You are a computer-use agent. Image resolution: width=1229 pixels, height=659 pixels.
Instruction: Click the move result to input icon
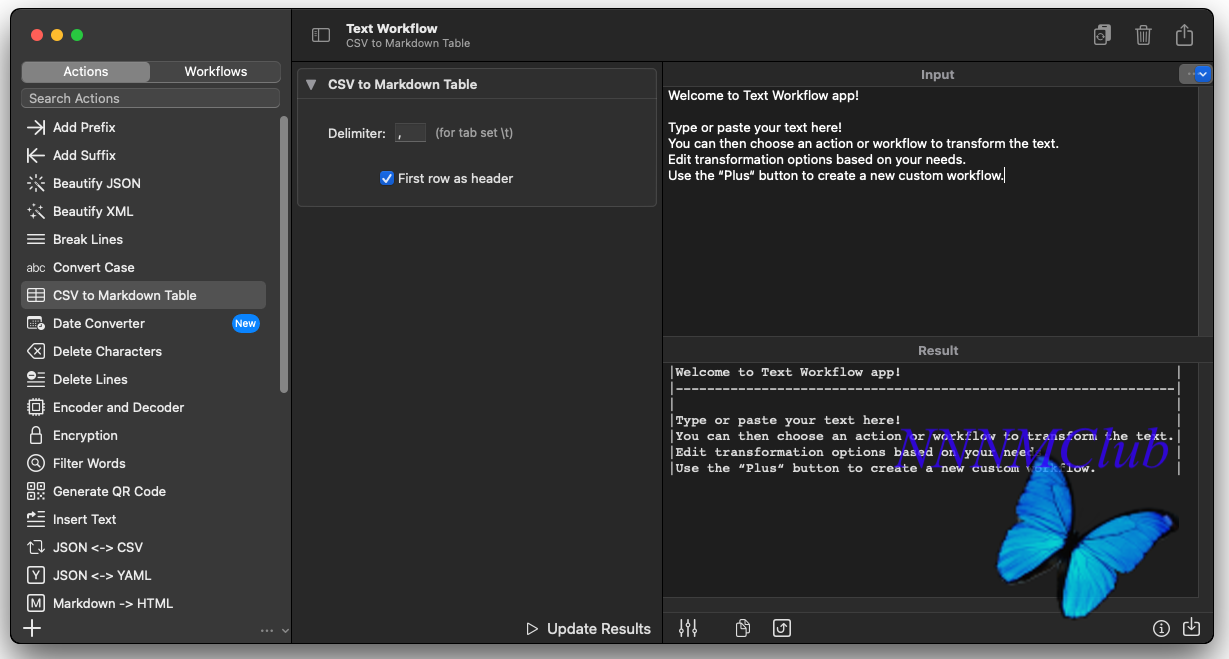pos(782,628)
